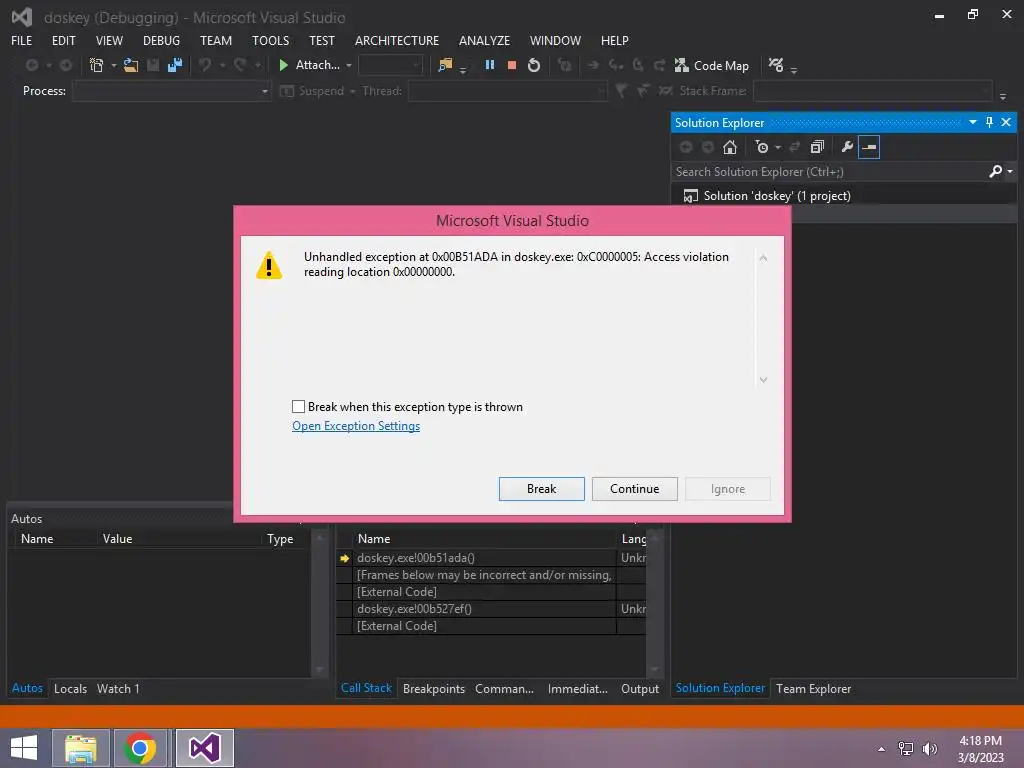Click the volume icon in system tray
The width and height of the screenshot is (1024, 768).
coord(929,749)
